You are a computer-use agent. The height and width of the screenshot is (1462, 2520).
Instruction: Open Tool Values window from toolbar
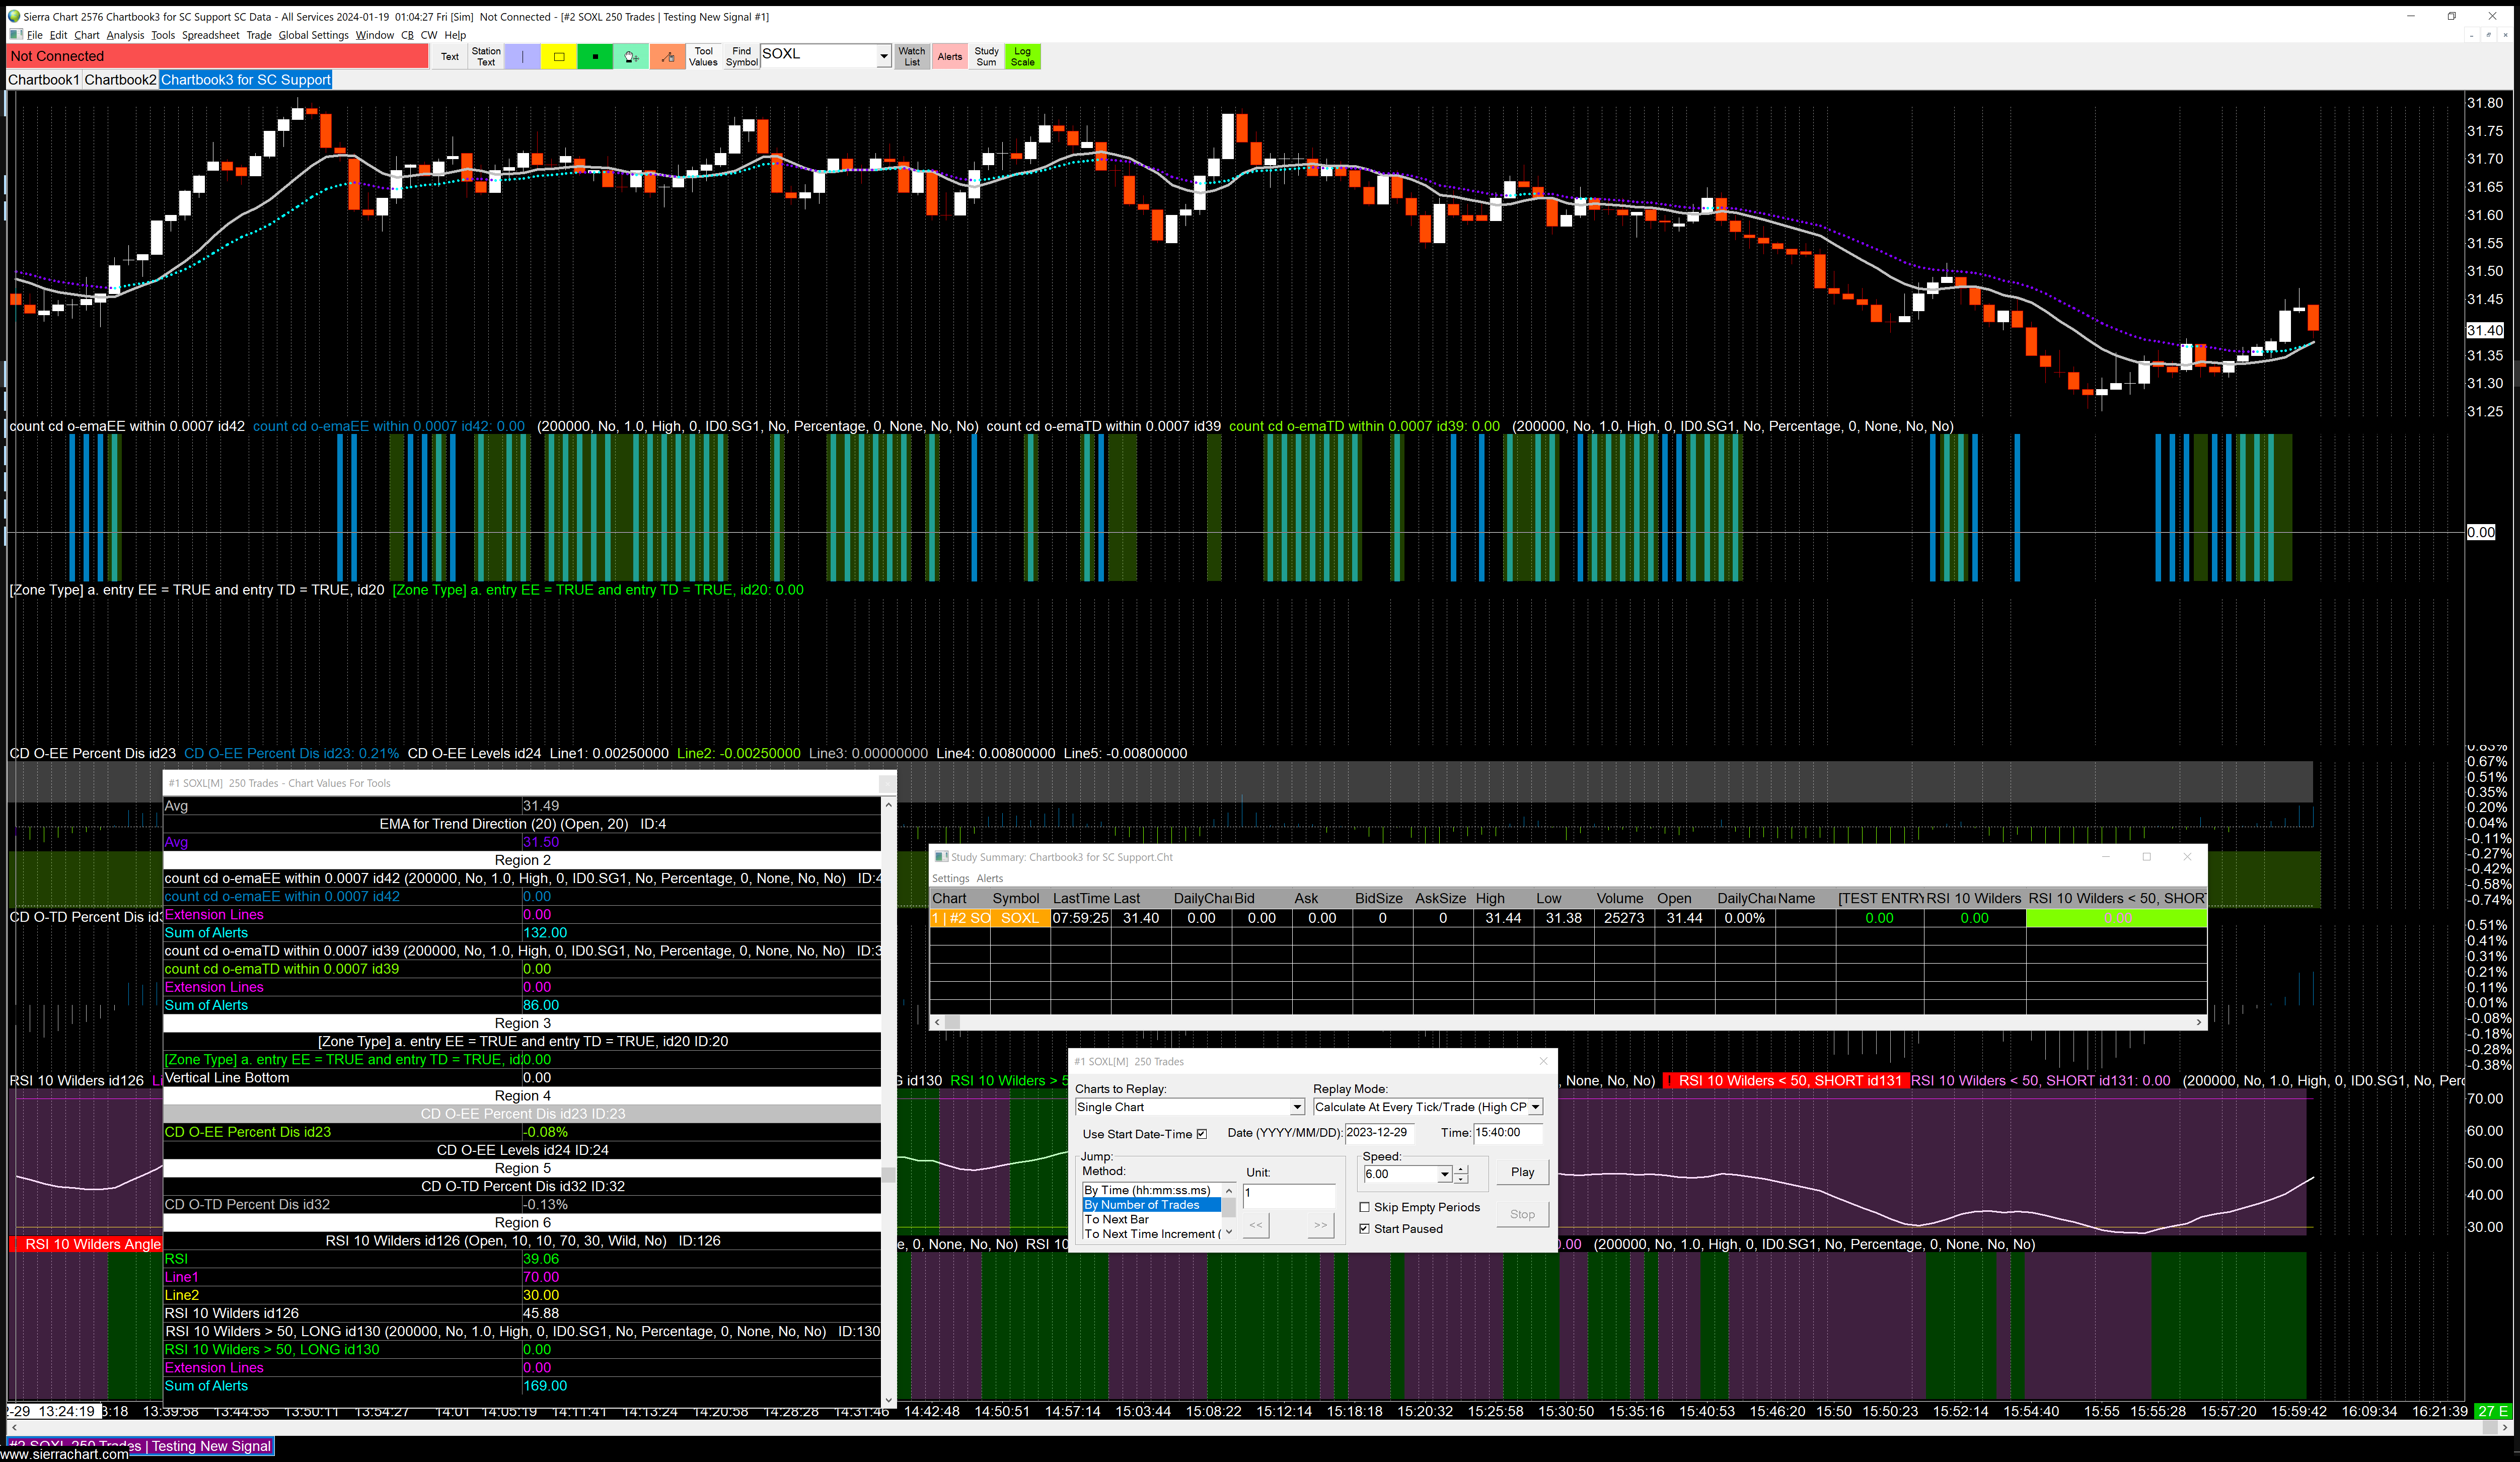point(703,57)
